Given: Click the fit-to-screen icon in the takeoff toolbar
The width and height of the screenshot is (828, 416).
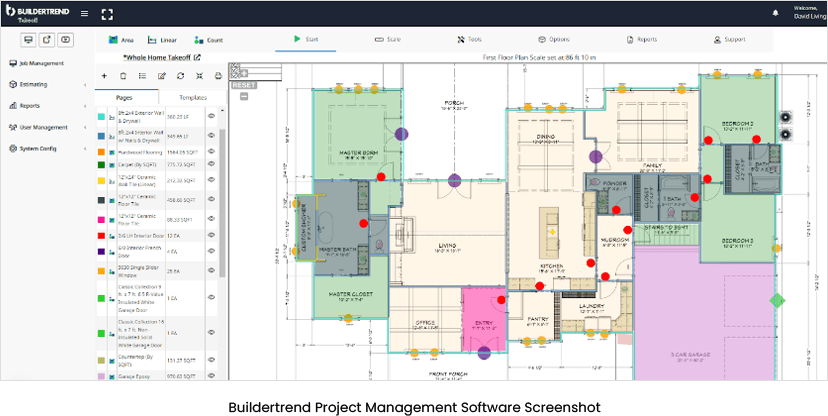Looking at the screenshot, I should point(199,75).
